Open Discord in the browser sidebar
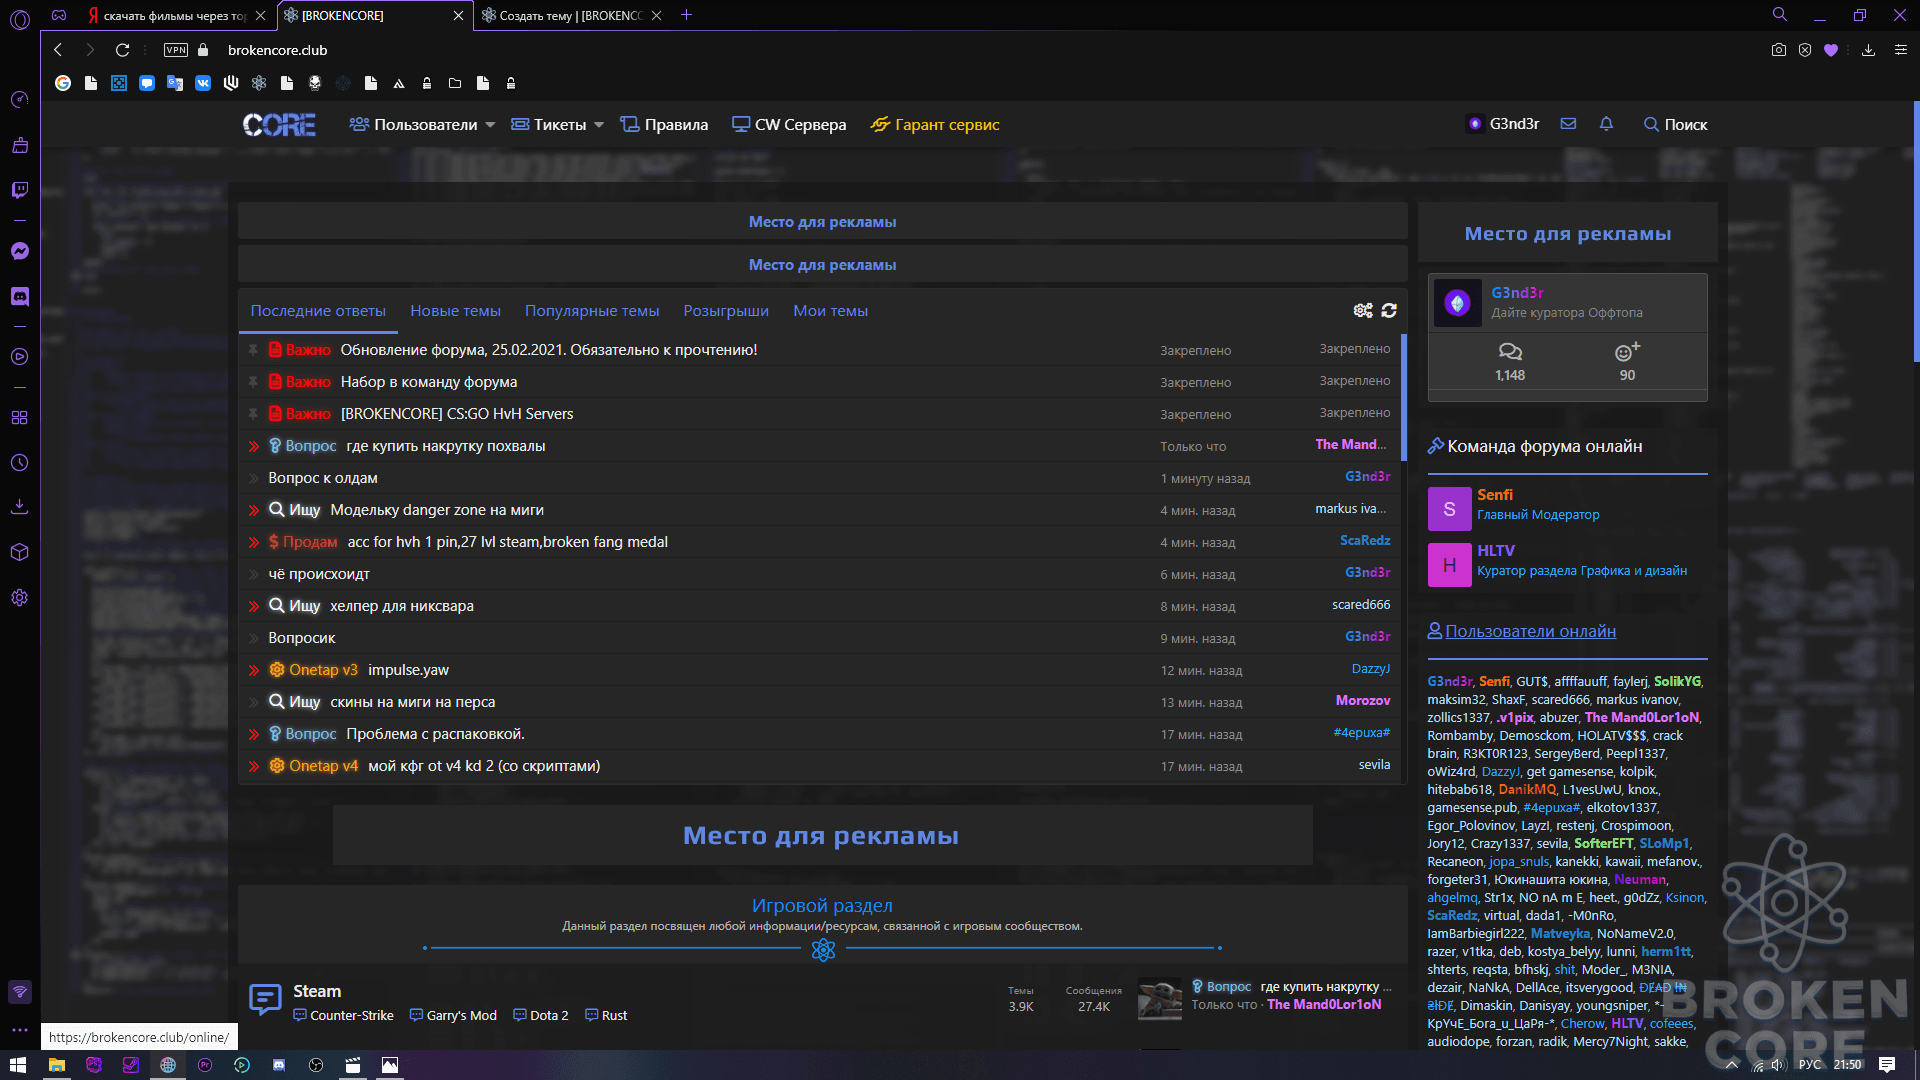The image size is (1920, 1080). (20, 297)
